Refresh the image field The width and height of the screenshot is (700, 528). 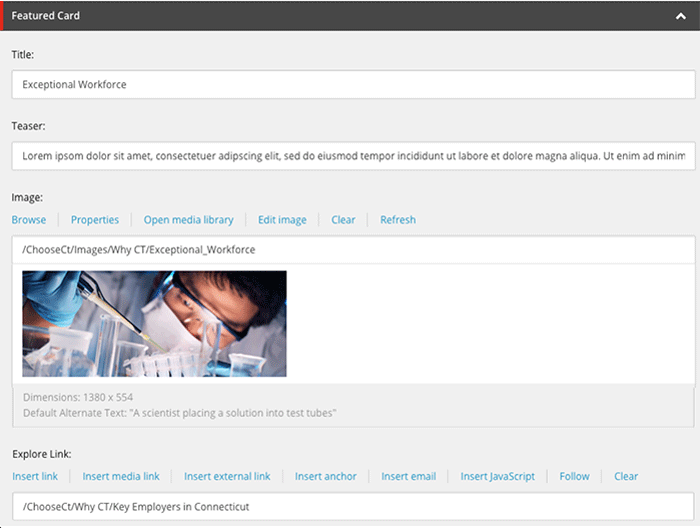pyautogui.click(x=398, y=220)
